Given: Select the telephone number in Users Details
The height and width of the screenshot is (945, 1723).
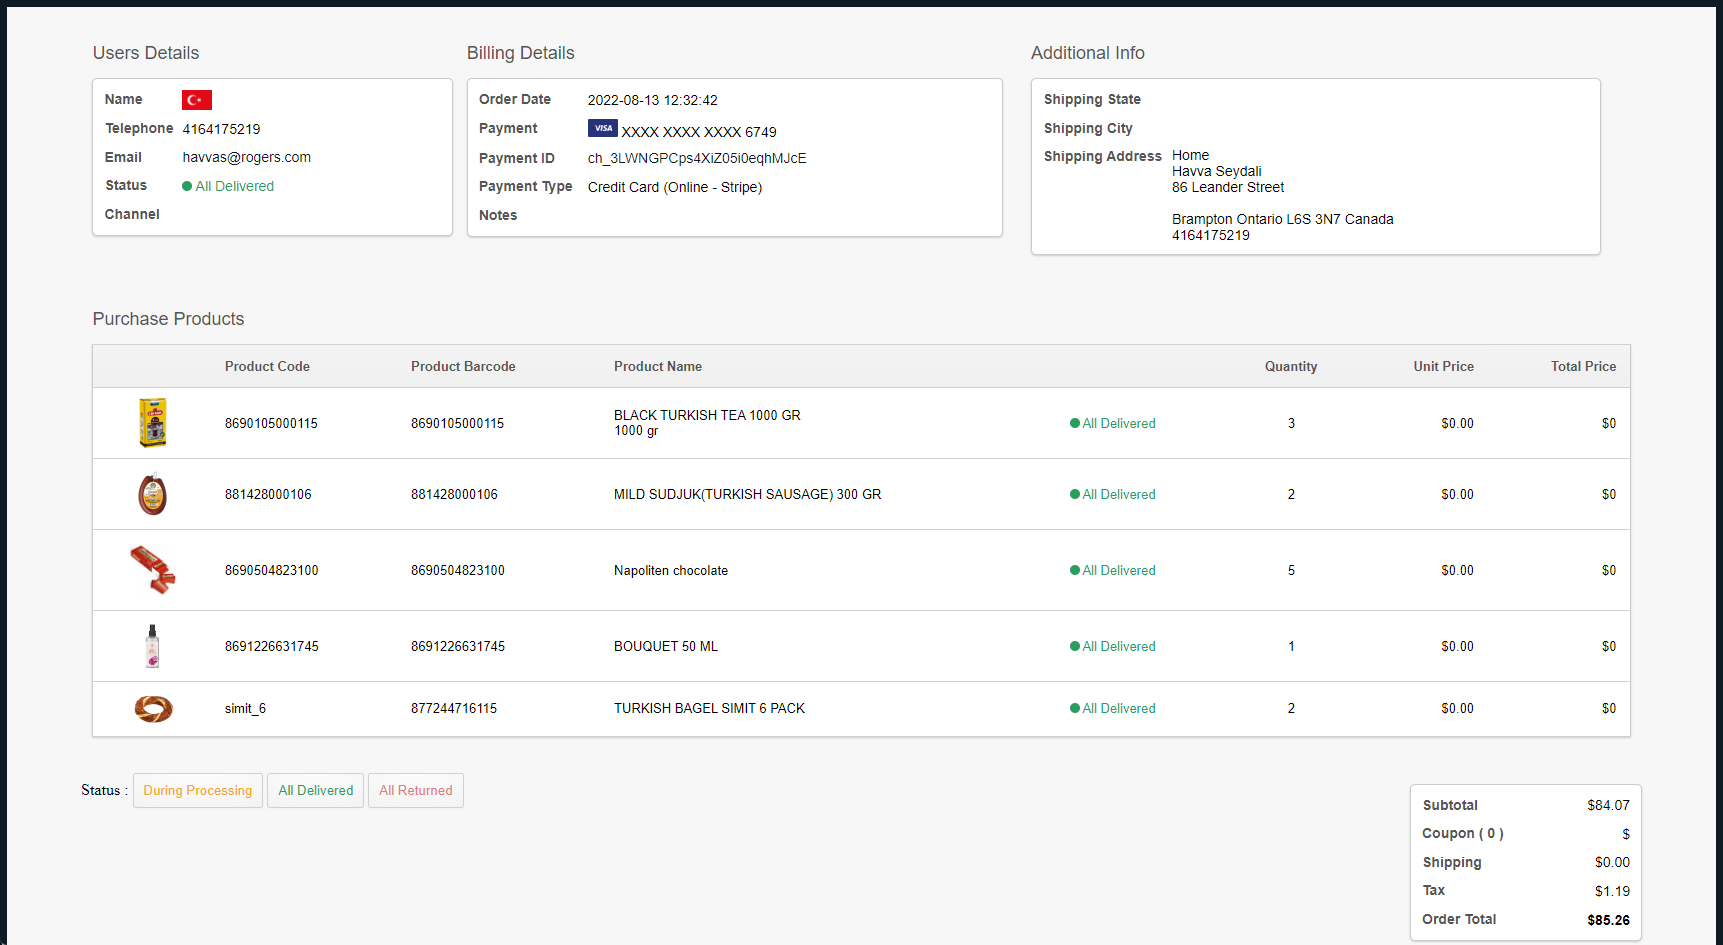Looking at the screenshot, I should click(x=221, y=129).
